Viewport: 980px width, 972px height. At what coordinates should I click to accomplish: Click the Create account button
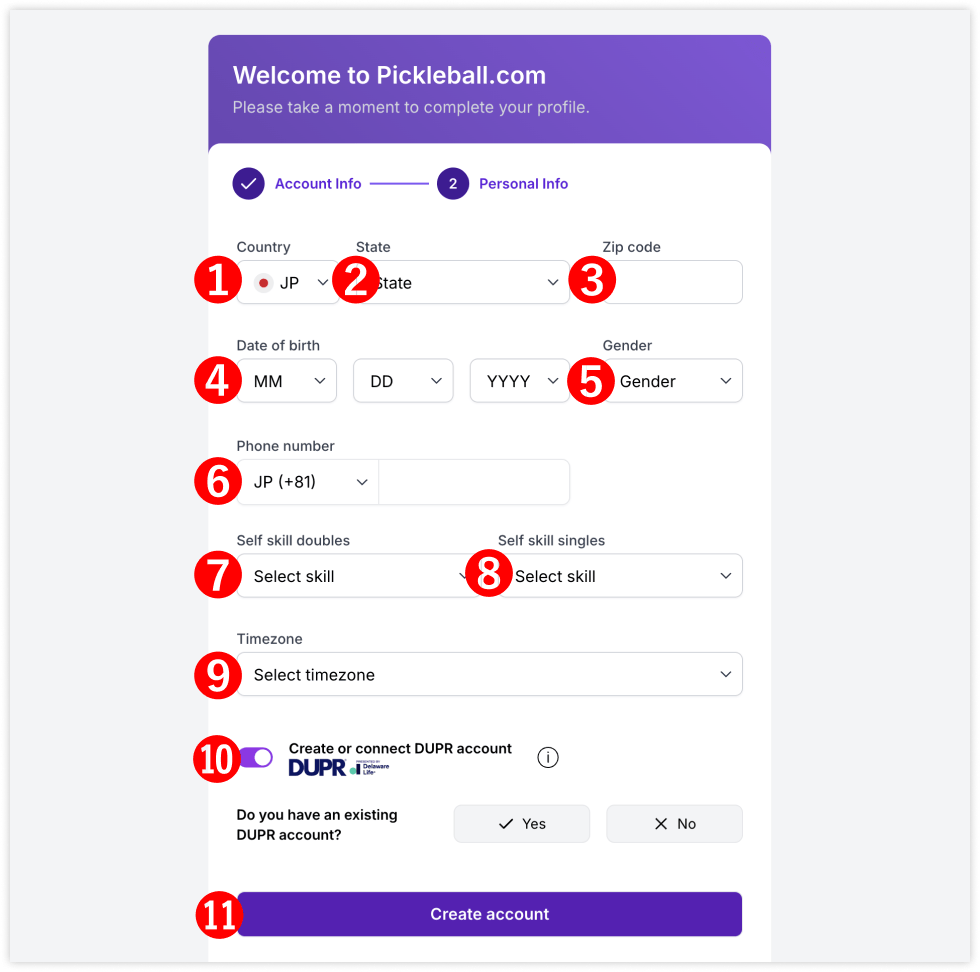coord(490,914)
